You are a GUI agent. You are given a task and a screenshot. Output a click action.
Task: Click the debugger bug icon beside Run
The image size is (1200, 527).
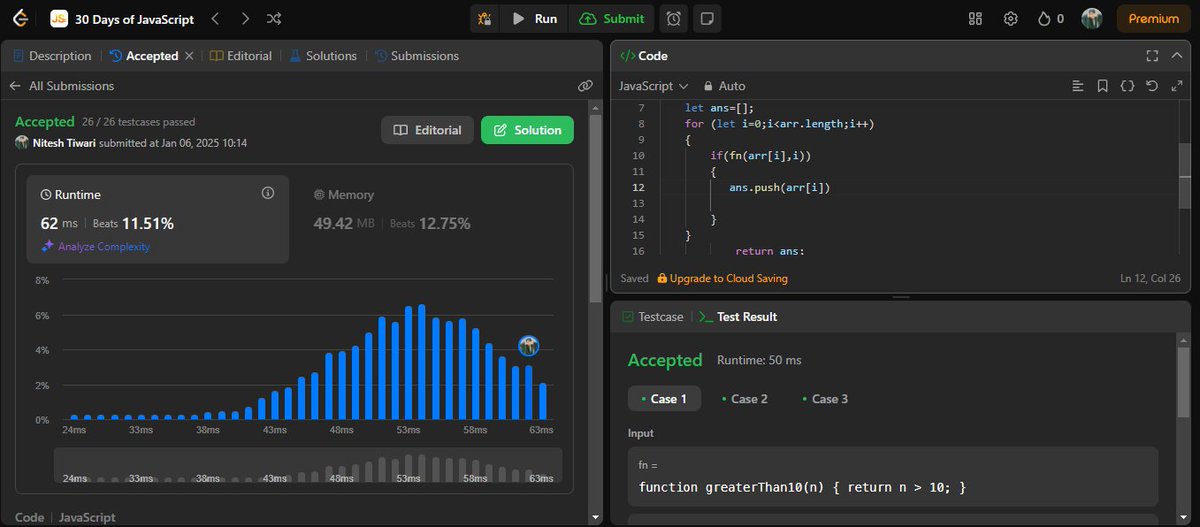pyautogui.click(x=485, y=18)
